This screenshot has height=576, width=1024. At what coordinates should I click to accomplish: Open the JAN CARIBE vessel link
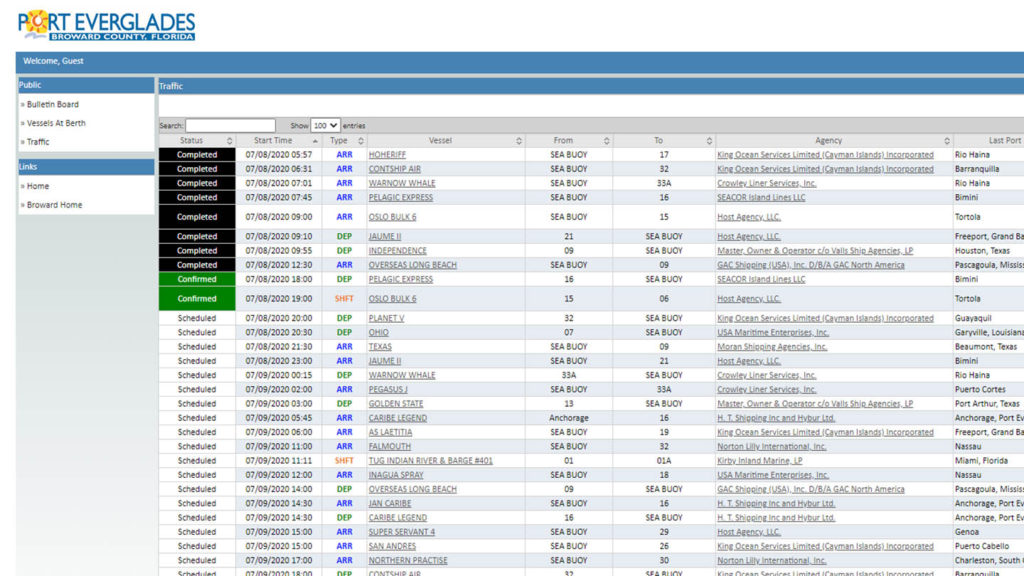click(x=390, y=504)
